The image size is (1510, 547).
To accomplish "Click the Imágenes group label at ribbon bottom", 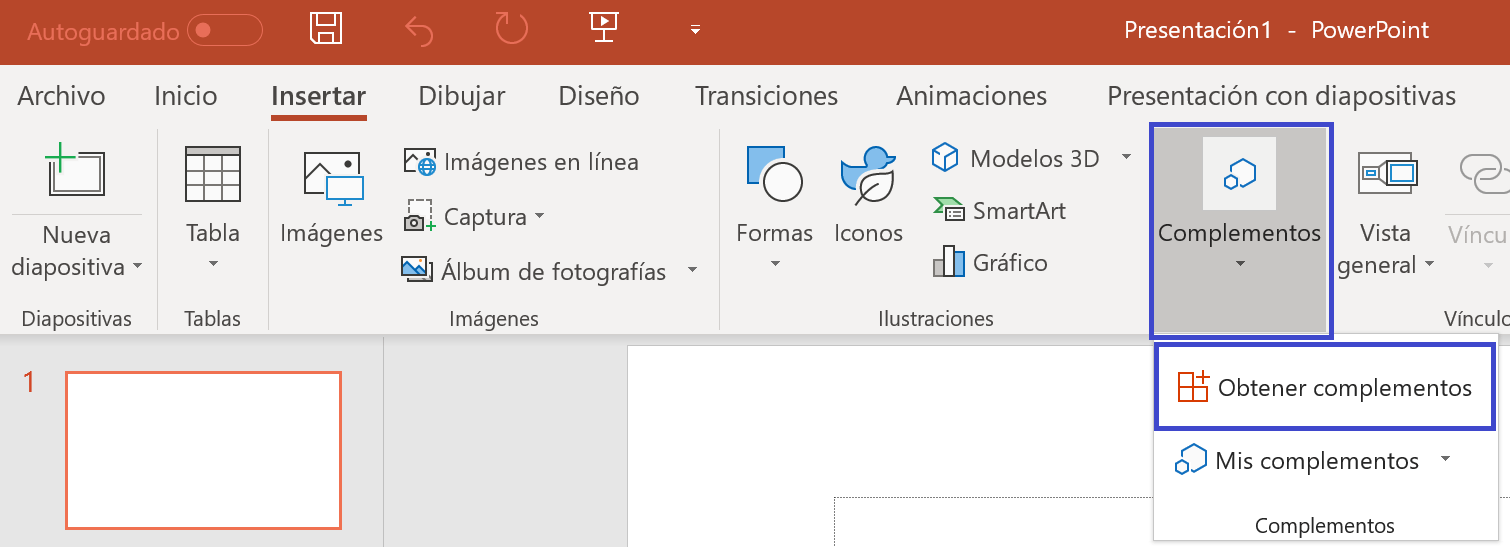I will point(494,319).
